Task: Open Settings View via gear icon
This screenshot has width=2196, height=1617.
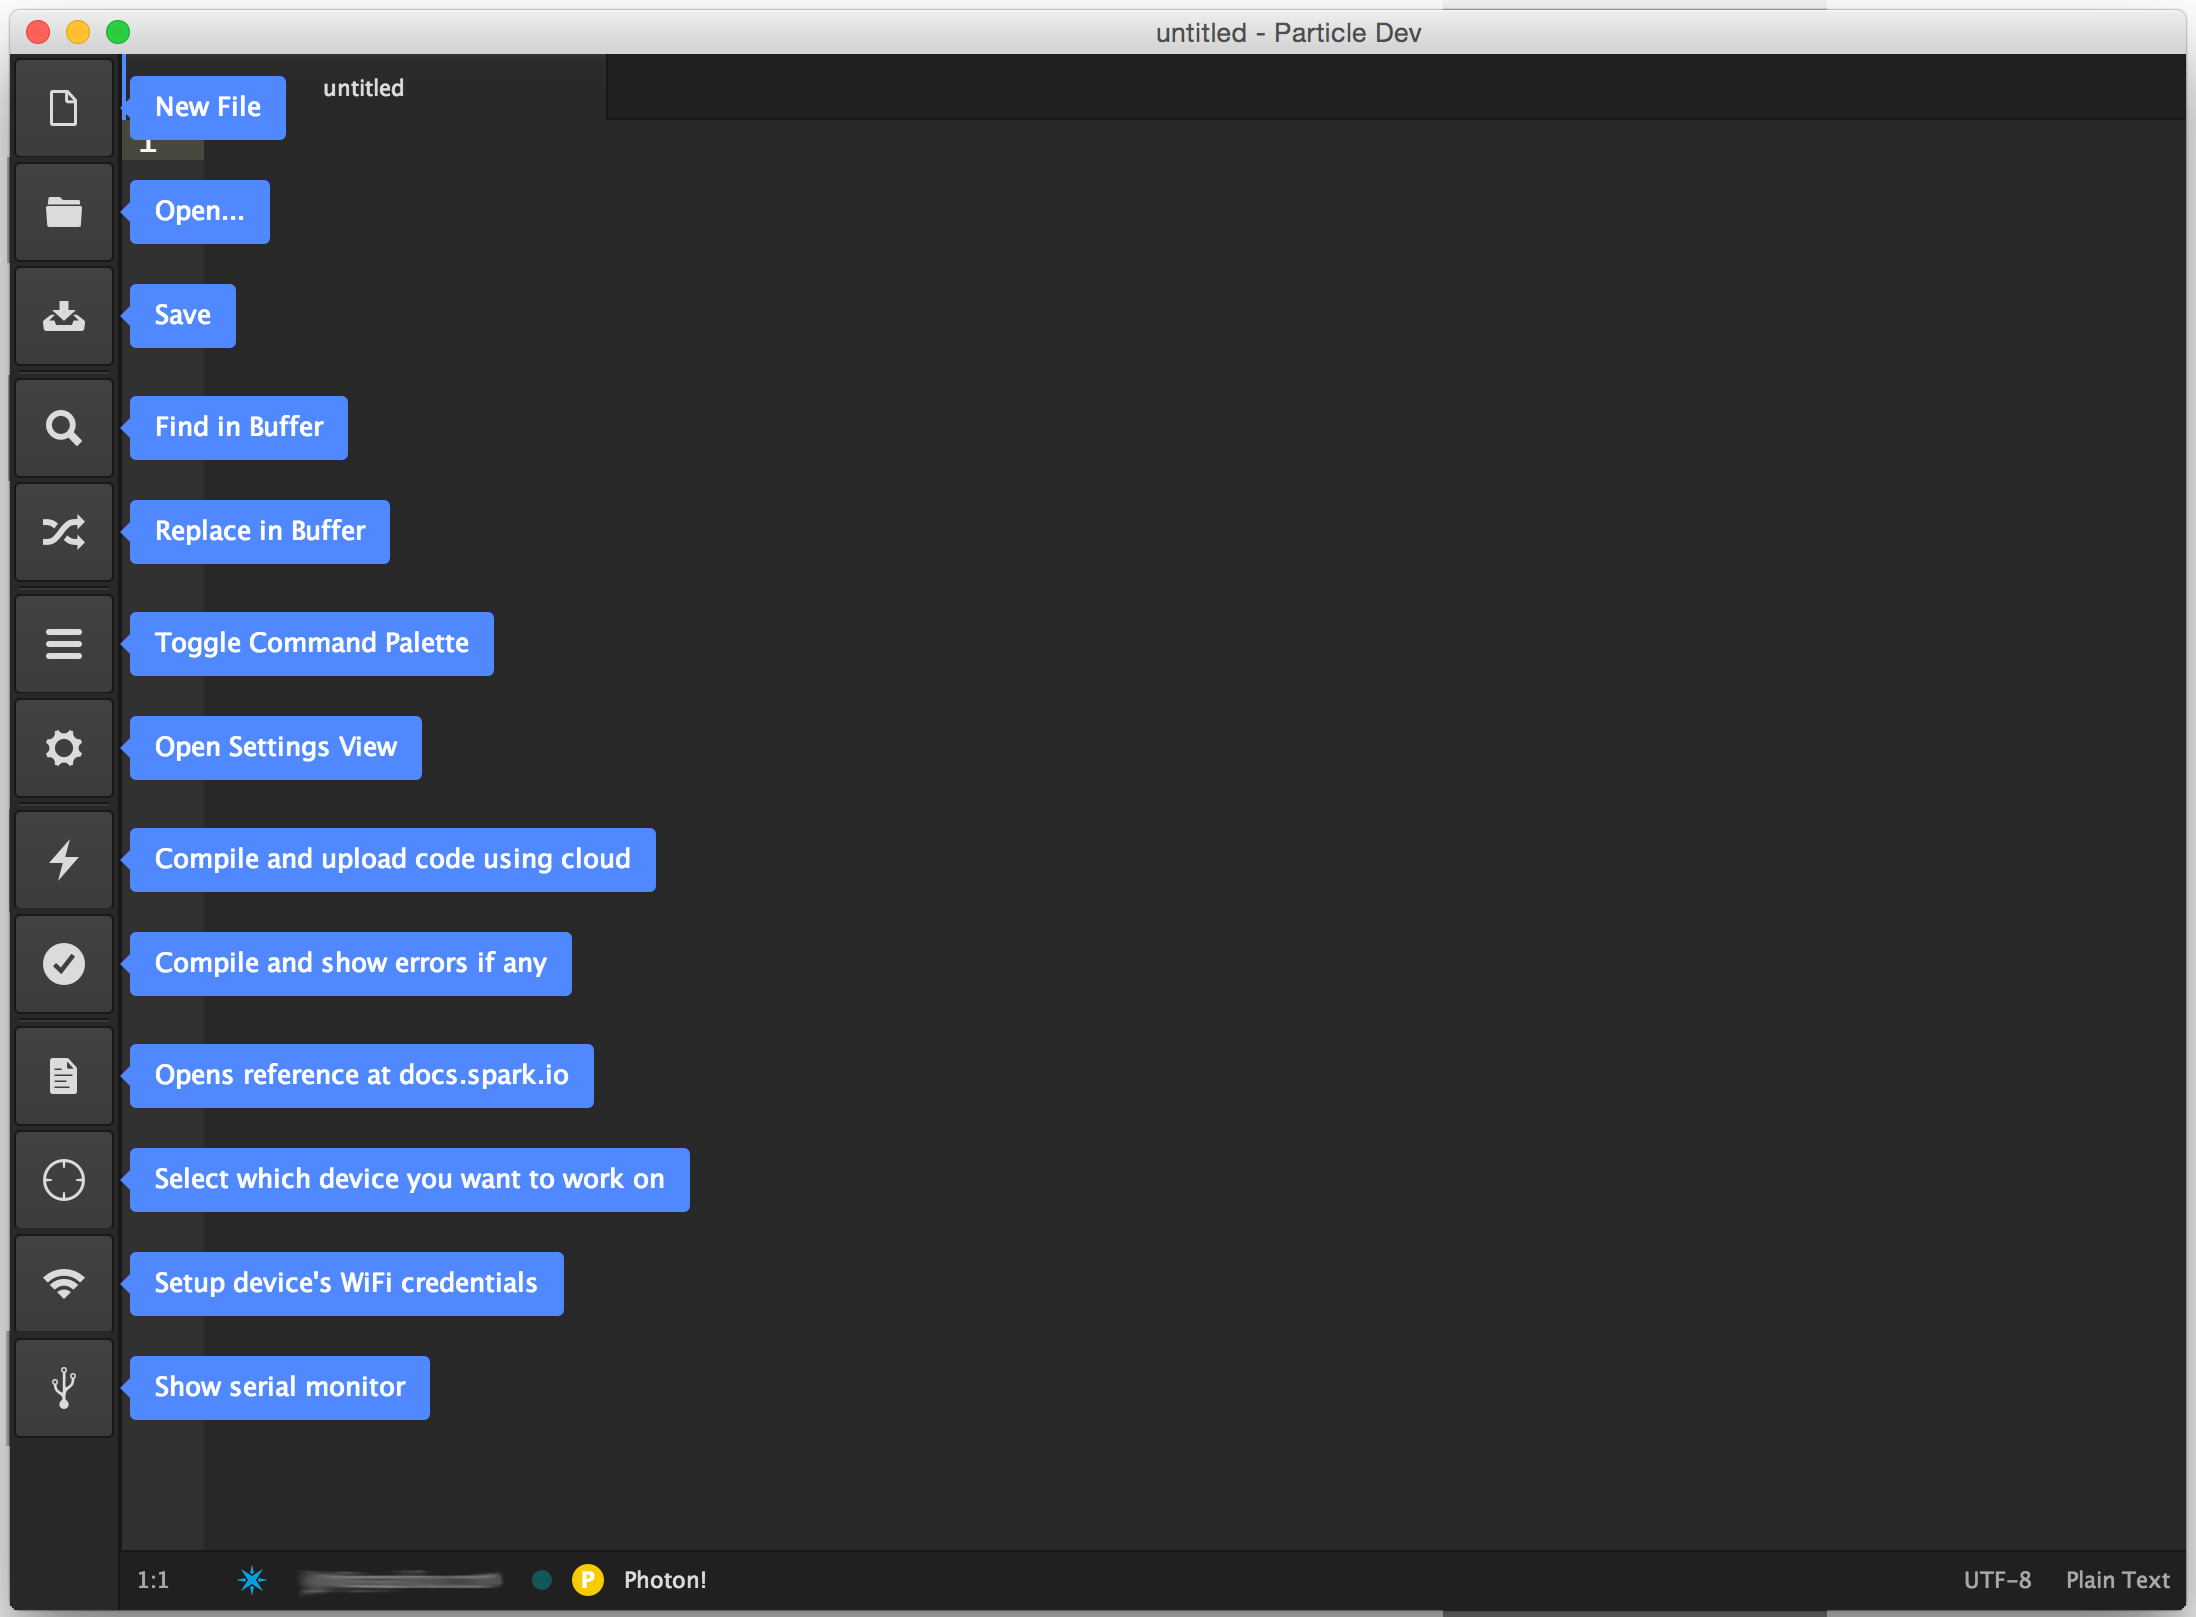Action: tap(64, 748)
